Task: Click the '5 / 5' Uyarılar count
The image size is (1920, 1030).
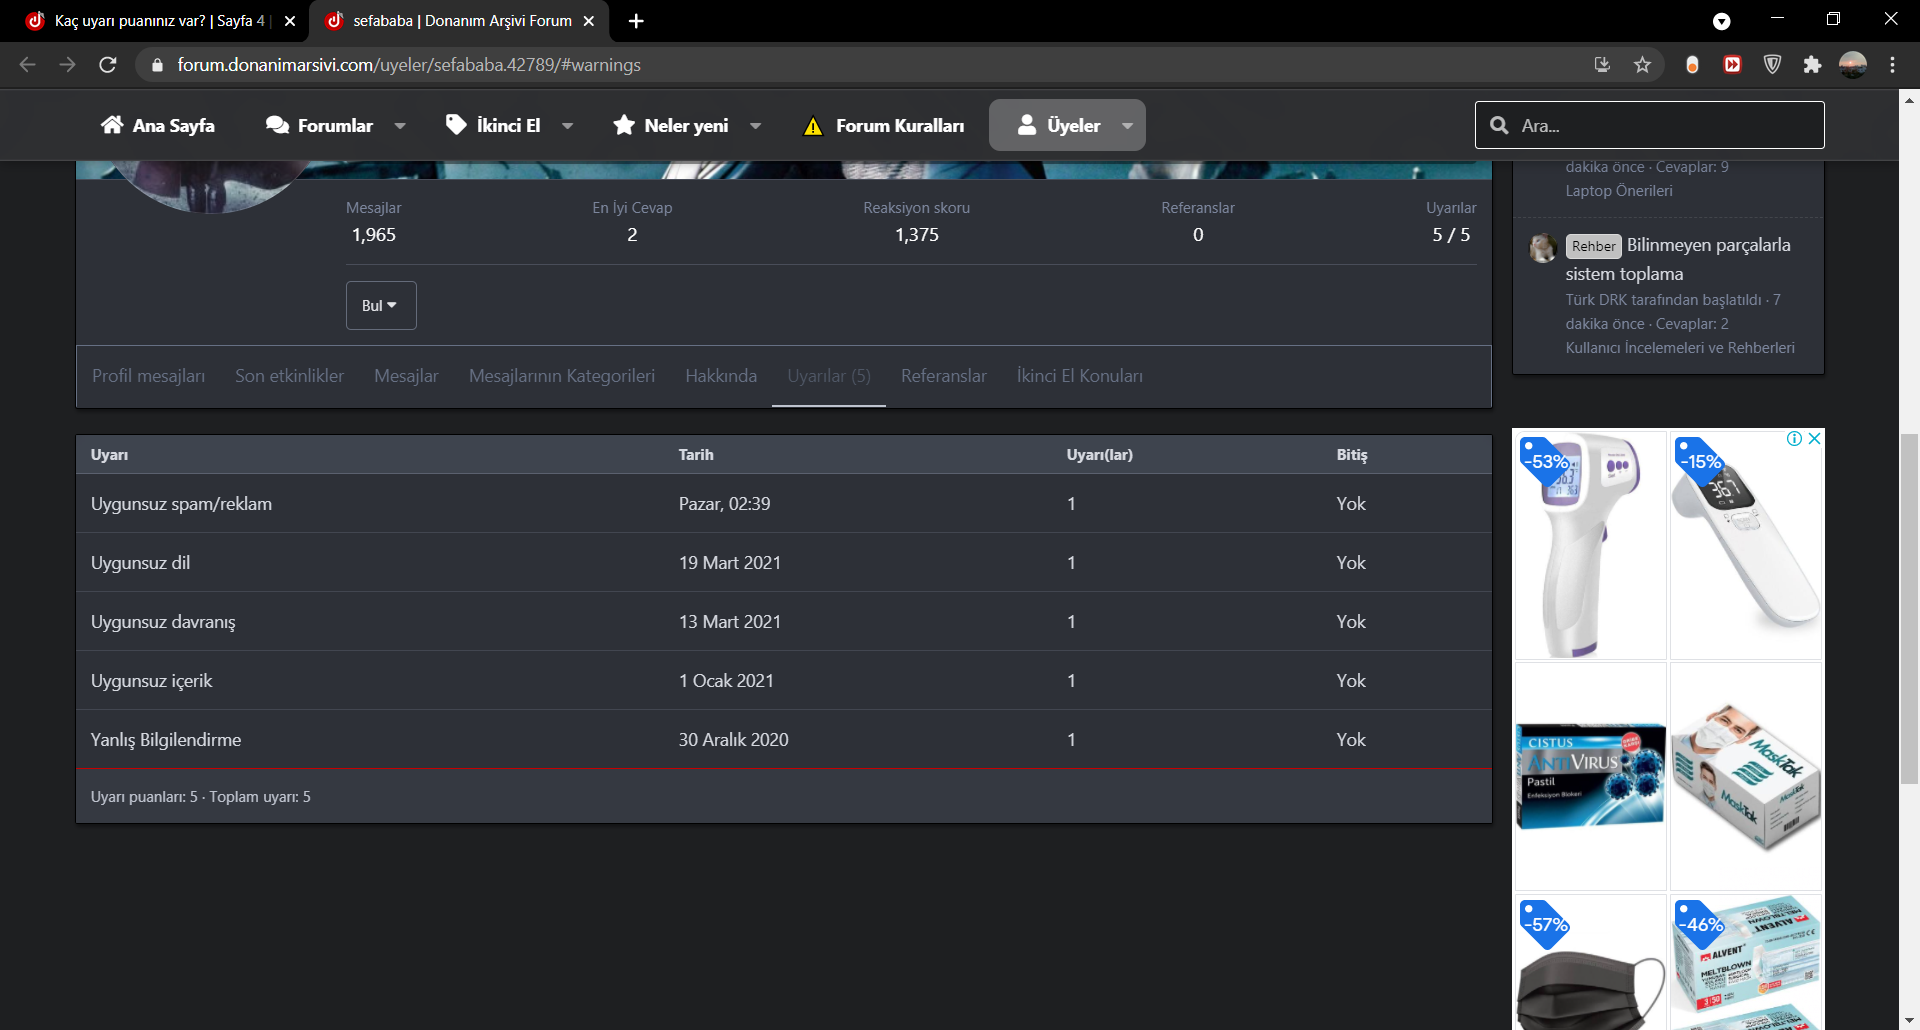Action: pyautogui.click(x=1451, y=235)
